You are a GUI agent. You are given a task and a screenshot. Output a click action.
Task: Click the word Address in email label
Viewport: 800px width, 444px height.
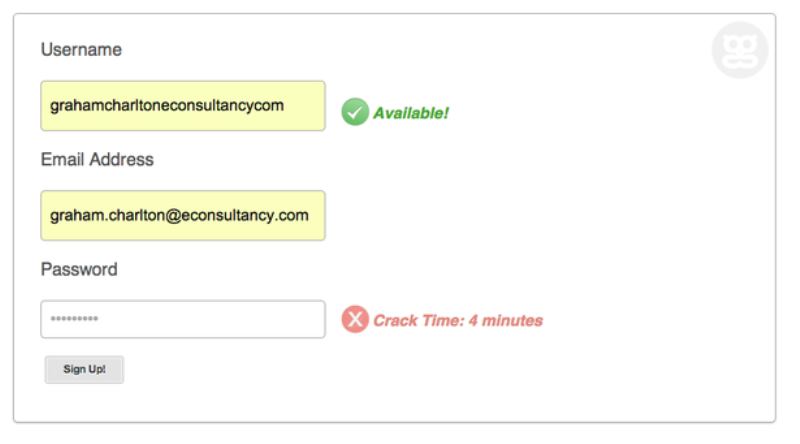tap(121, 159)
